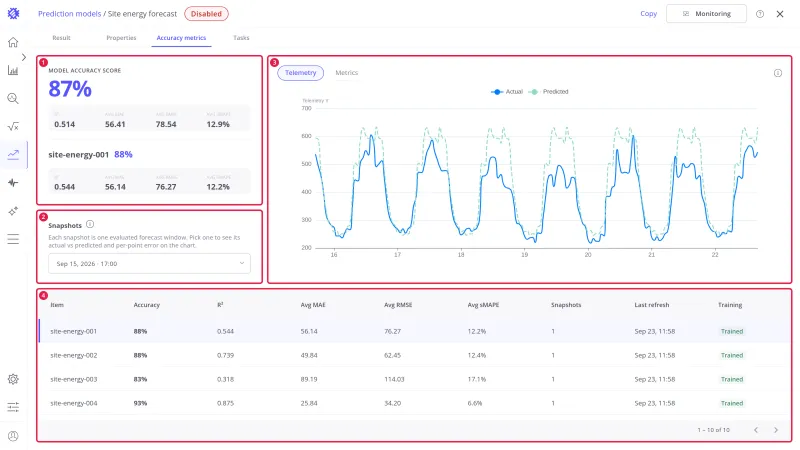The width and height of the screenshot is (800, 450).
Task: Open the pulse waveform anomaly sidebar icon
Action: point(13,183)
